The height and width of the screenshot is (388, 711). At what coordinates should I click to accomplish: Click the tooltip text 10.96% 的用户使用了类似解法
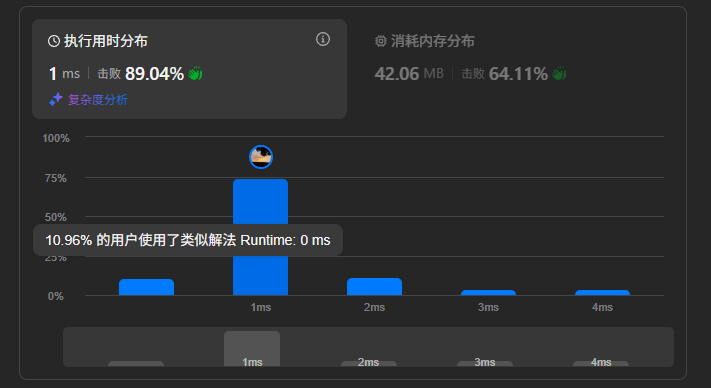(x=141, y=240)
